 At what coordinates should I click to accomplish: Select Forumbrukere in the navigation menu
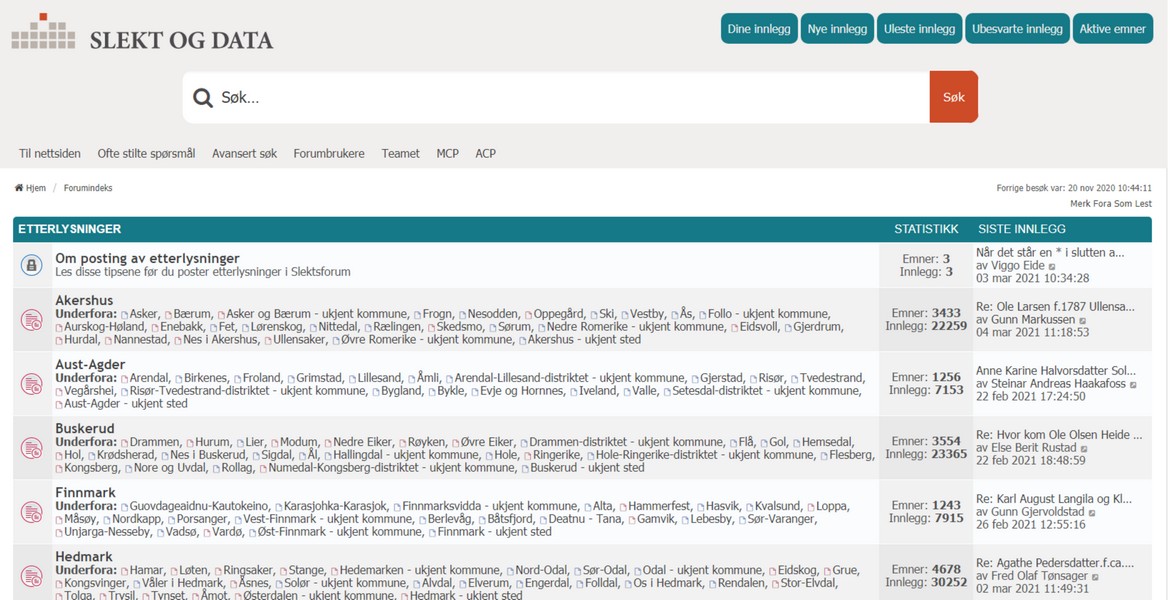[x=328, y=154]
